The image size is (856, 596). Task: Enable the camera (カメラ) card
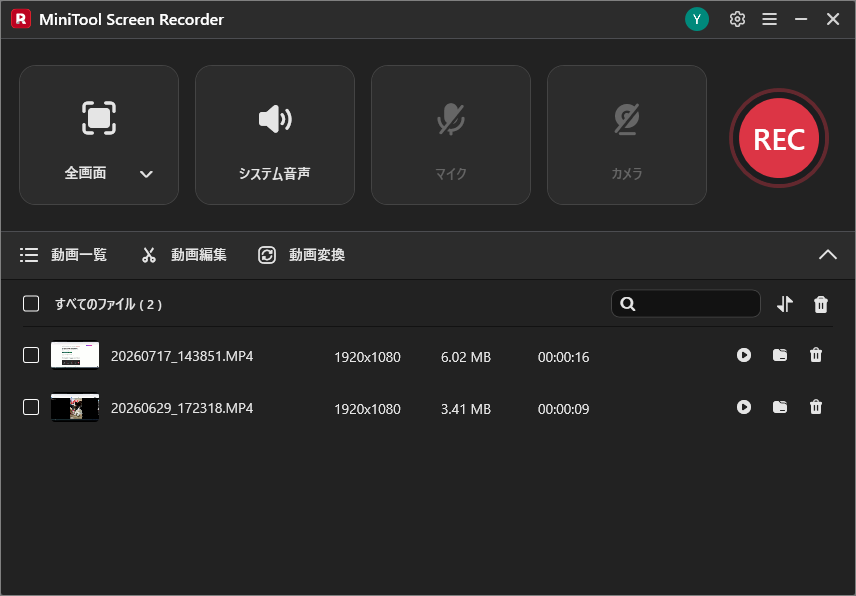pos(627,135)
